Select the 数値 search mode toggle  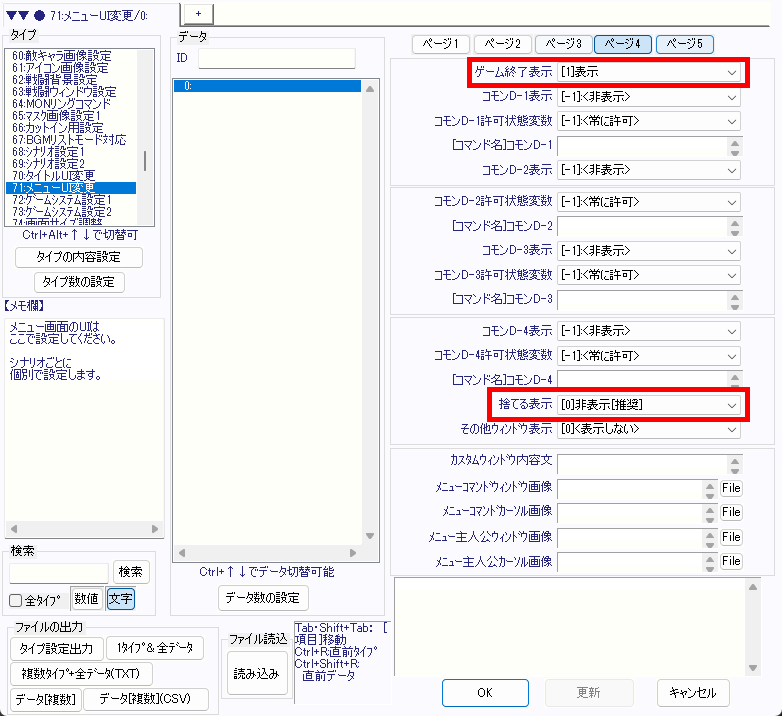[87, 599]
